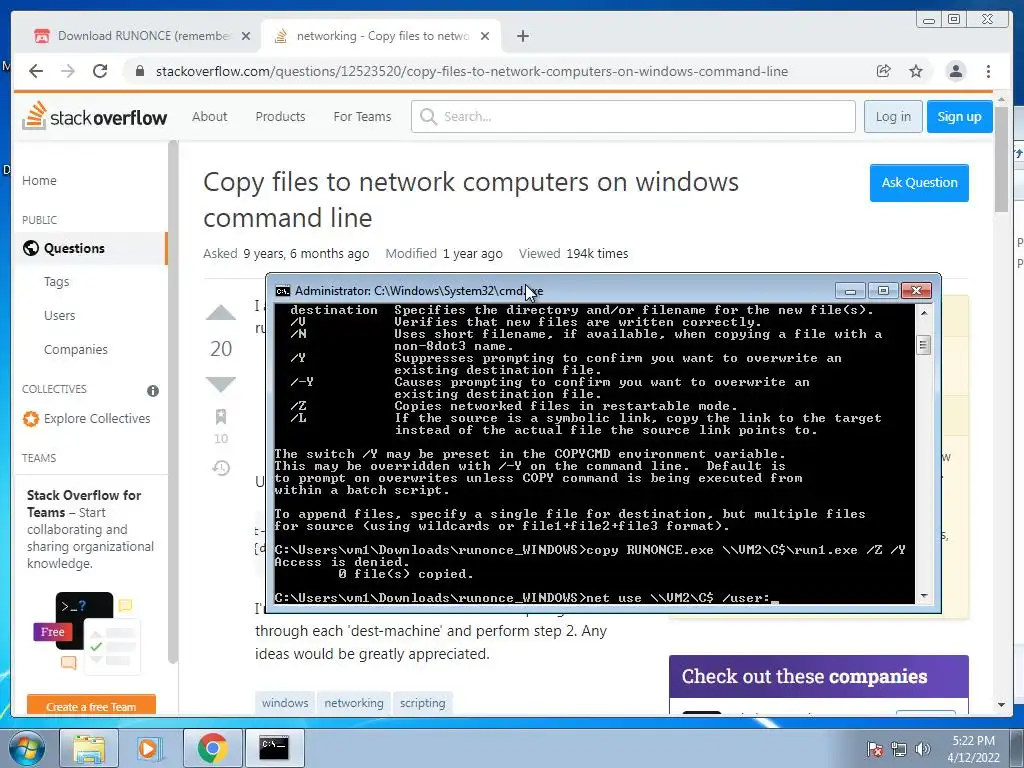Share this page via address bar icon

point(884,71)
